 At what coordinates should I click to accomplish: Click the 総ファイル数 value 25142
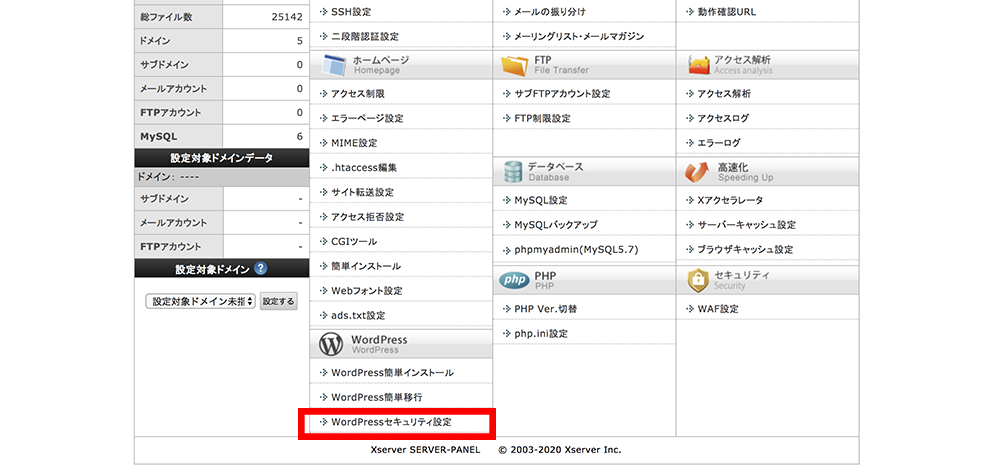(286, 17)
